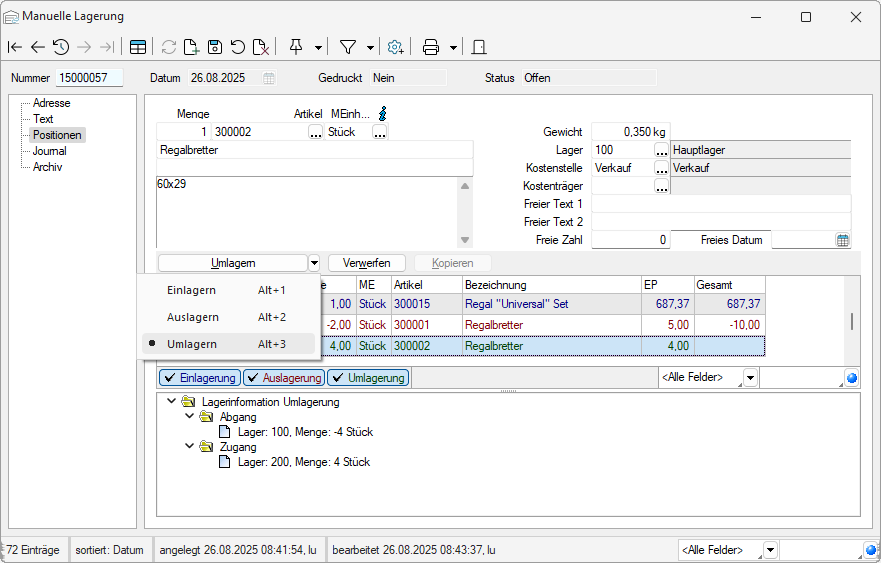881x563 pixels.
Task: Jump to the first record arrow
Action: (14, 47)
